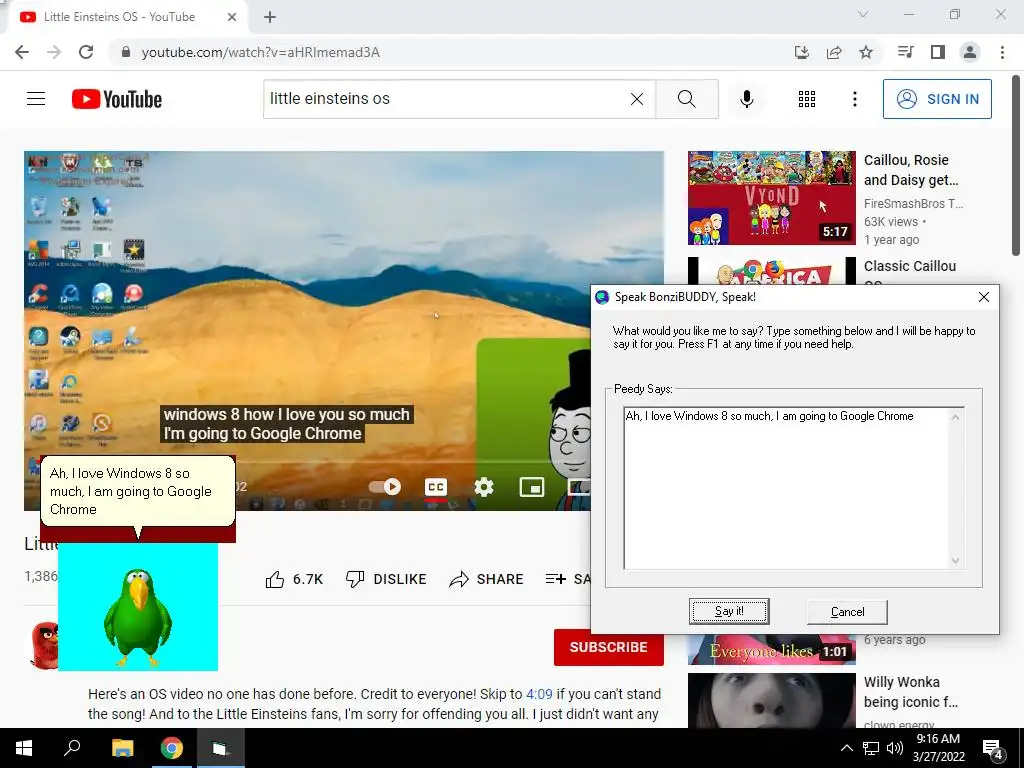This screenshot has height=768, width=1024.
Task: Open notification center with 4 notifications
Action: click(993, 749)
